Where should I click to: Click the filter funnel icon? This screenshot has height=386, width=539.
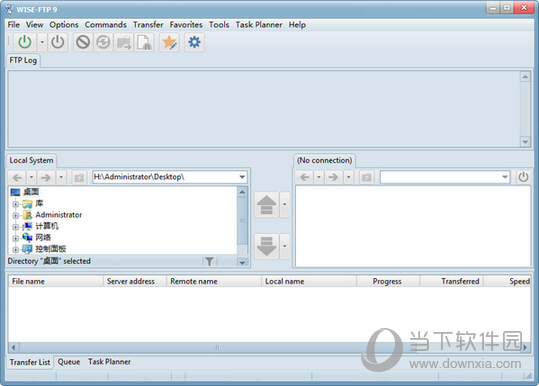tap(209, 261)
